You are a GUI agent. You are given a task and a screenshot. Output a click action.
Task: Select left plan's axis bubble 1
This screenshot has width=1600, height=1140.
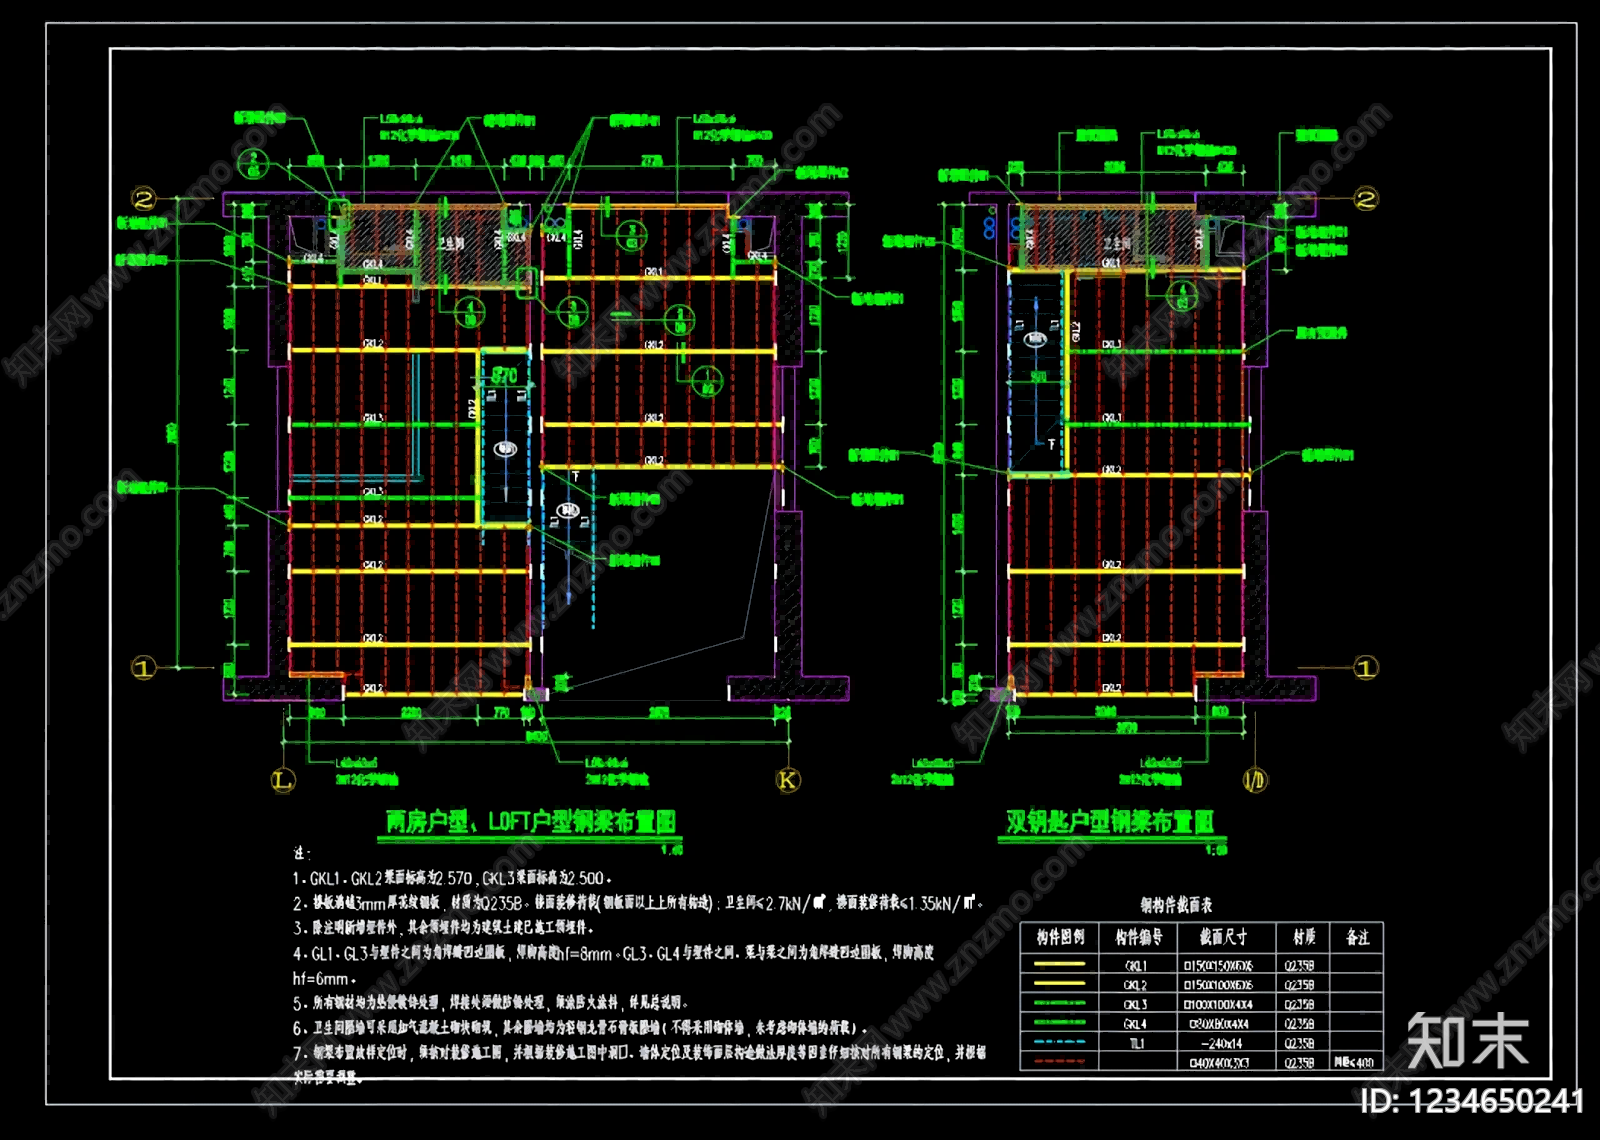(x=144, y=667)
